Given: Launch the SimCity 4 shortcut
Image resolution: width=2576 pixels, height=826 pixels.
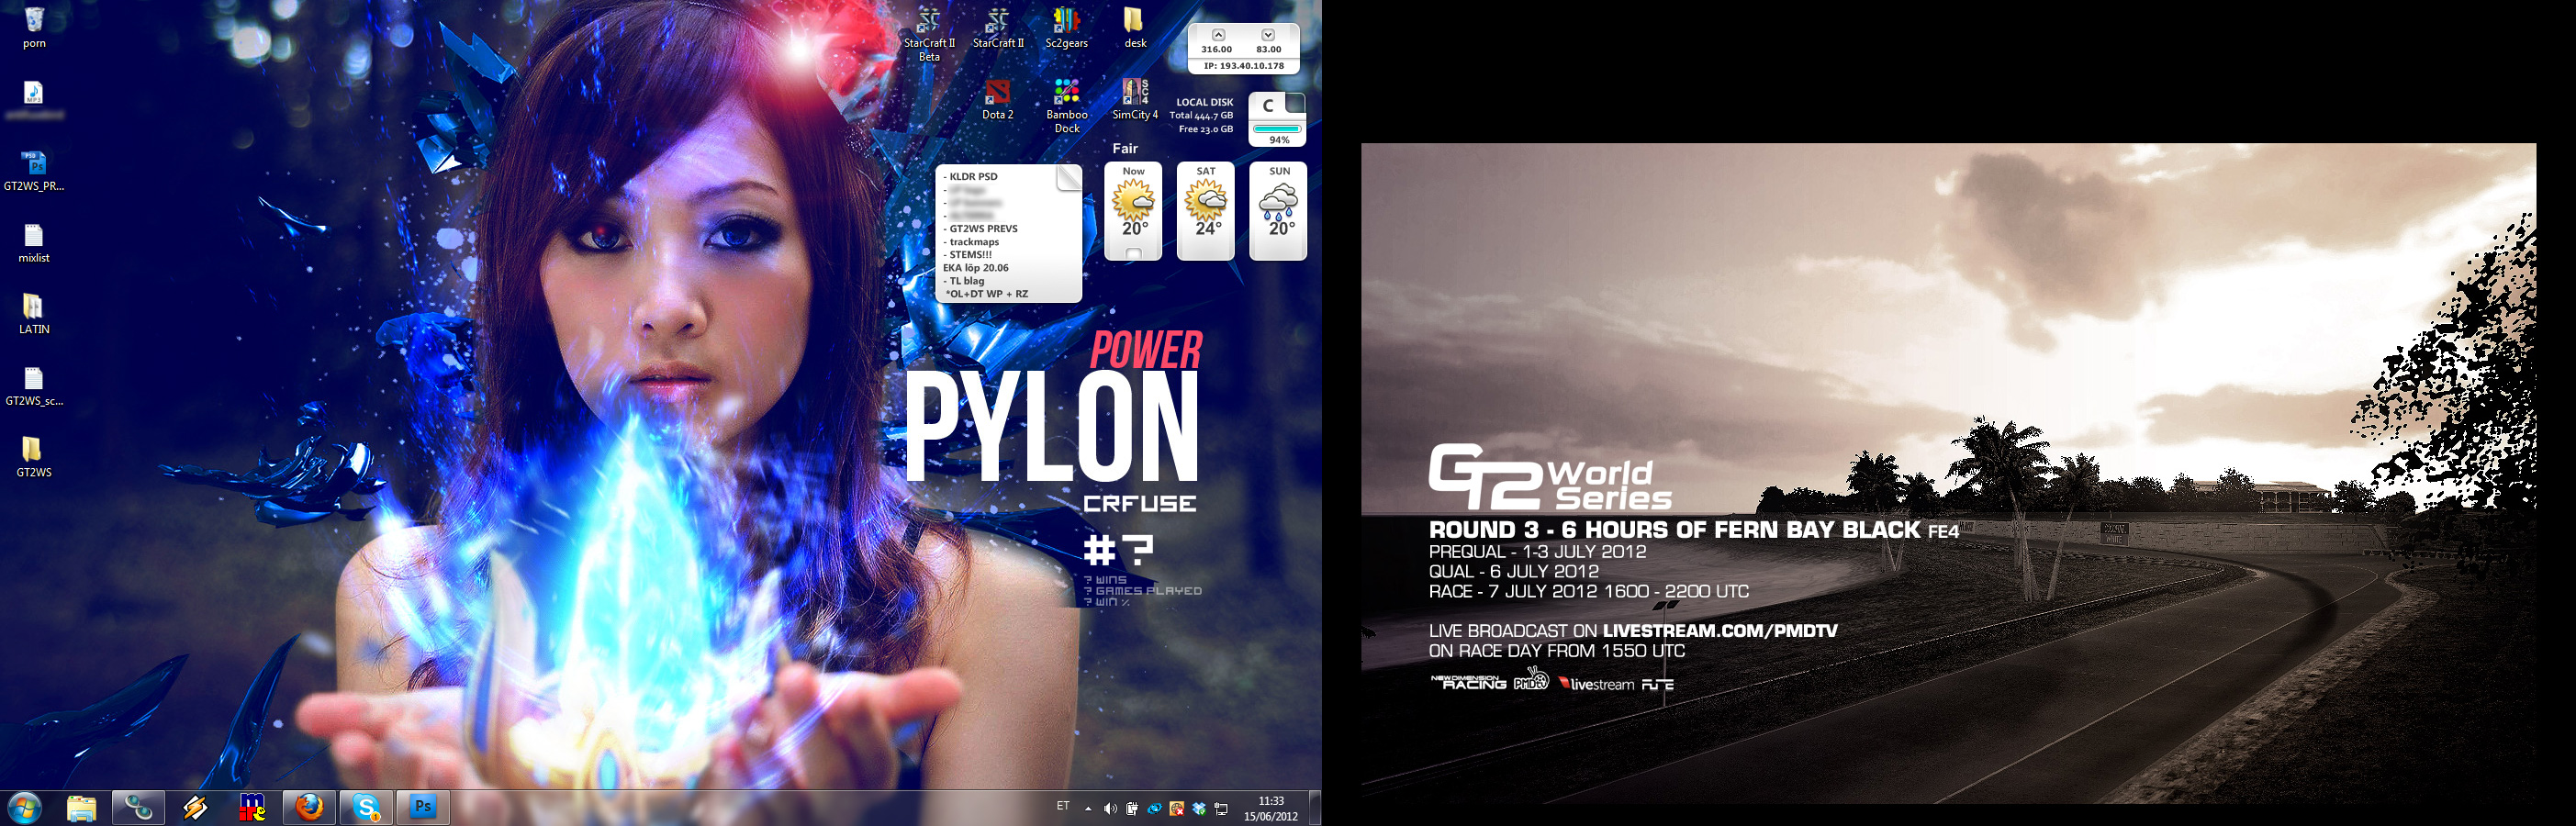Looking at the screenshot, I should (1135, 99).
